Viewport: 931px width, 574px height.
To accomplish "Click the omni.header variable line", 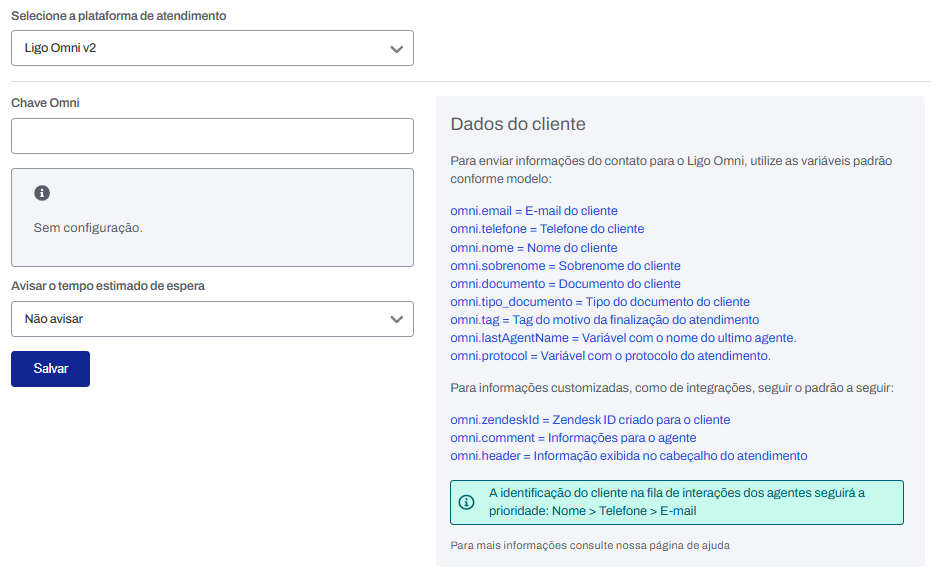I will click(628, 456).
